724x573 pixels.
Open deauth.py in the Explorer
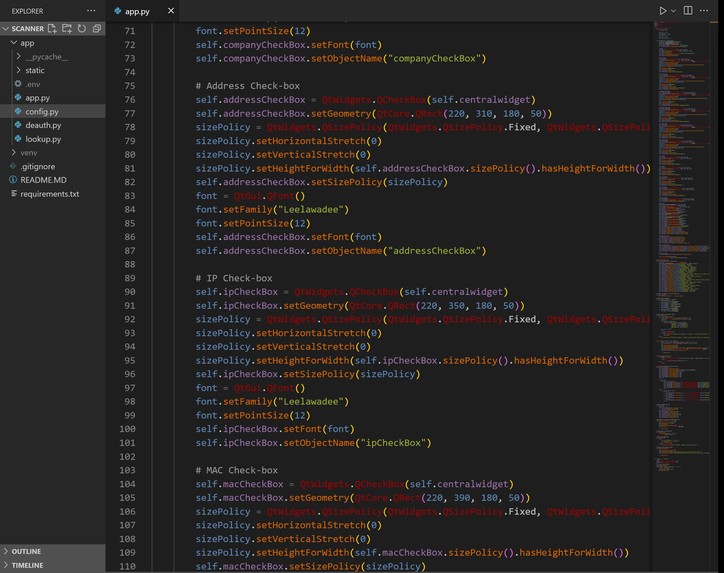click(x=43, y=125)
